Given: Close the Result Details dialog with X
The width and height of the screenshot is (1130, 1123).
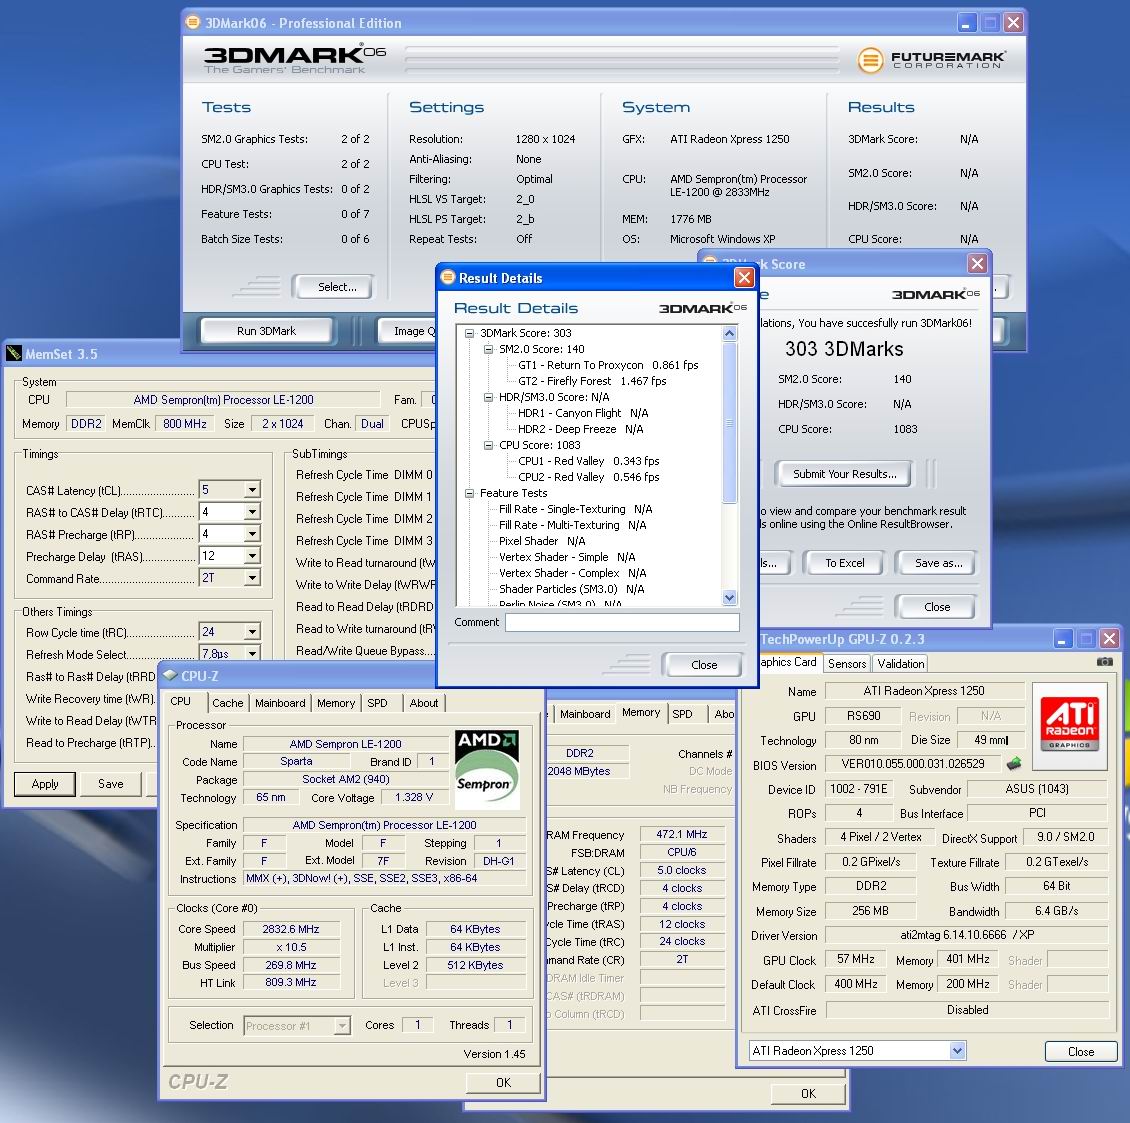Looking at the screenshot, I should [744, 278].
